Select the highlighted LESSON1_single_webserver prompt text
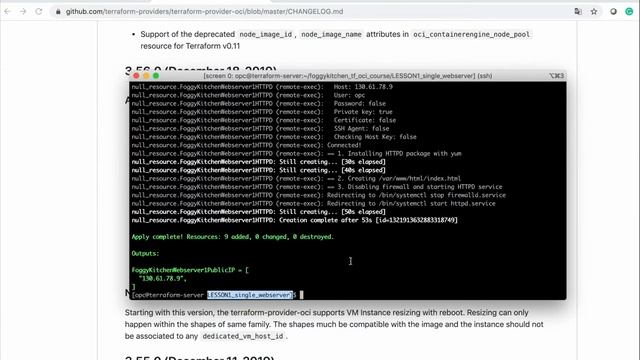Image resolution: width=640 pixels, height=360 pixels. tap(250, 295)
